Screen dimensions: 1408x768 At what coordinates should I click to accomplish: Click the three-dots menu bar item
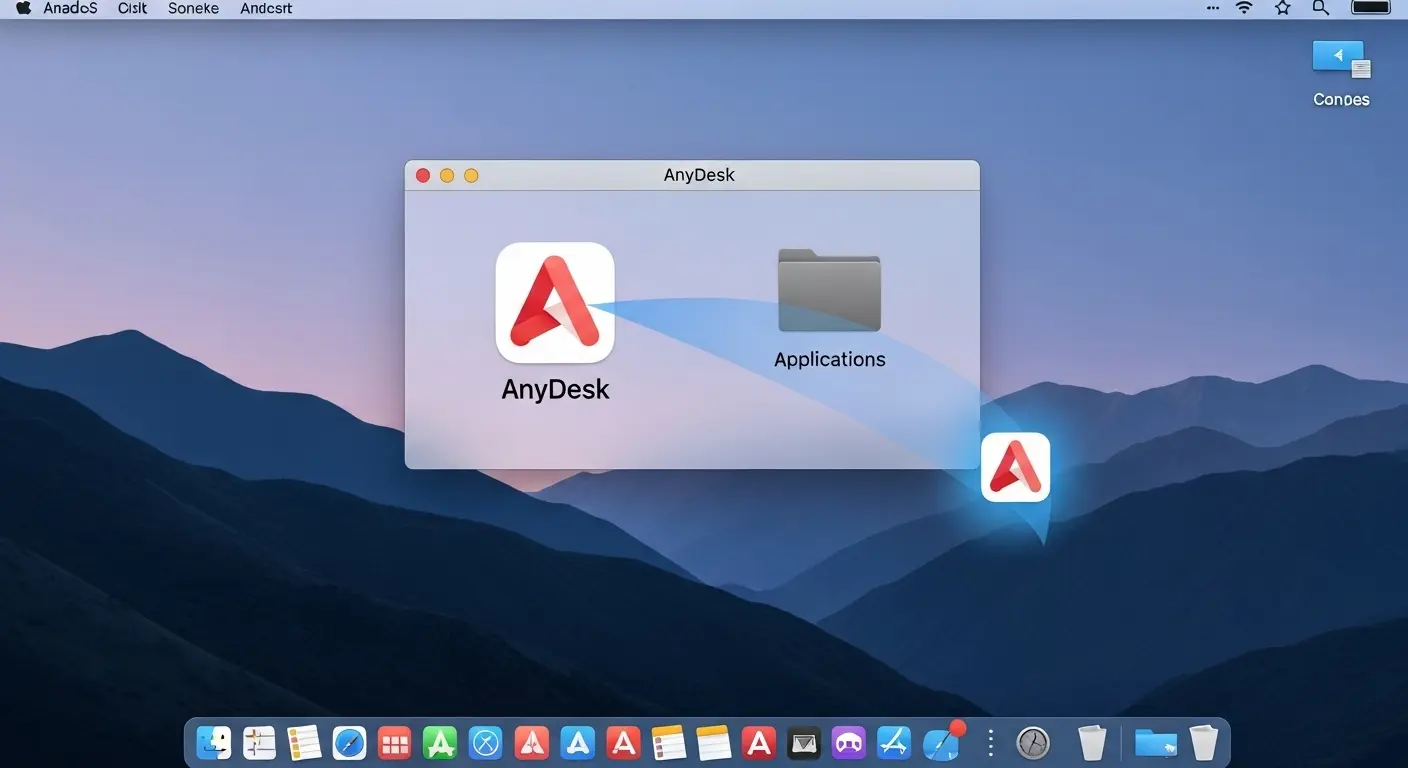1213,8
